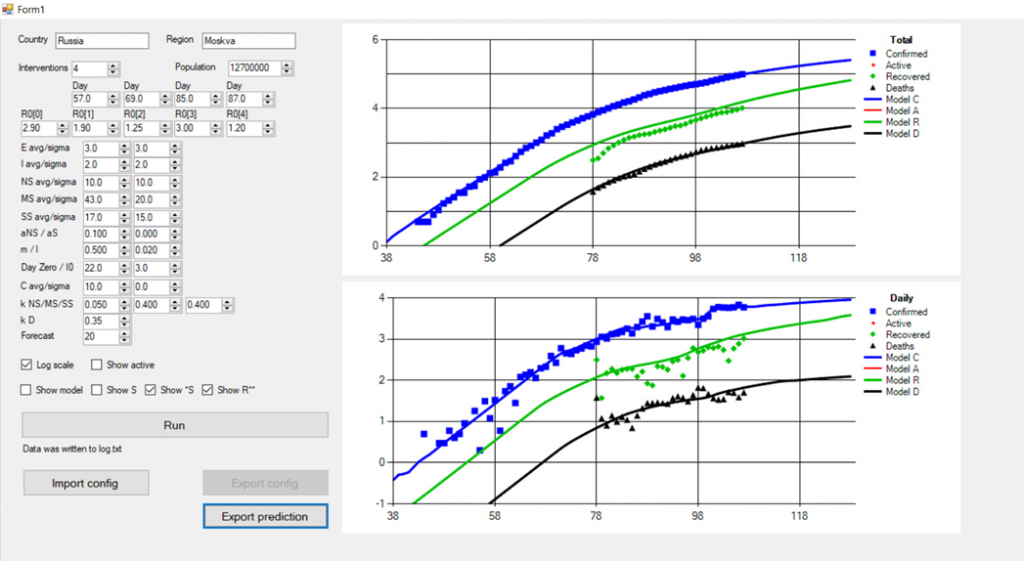Click the 'Data was written to log.txt' status text

pos(72,449)
